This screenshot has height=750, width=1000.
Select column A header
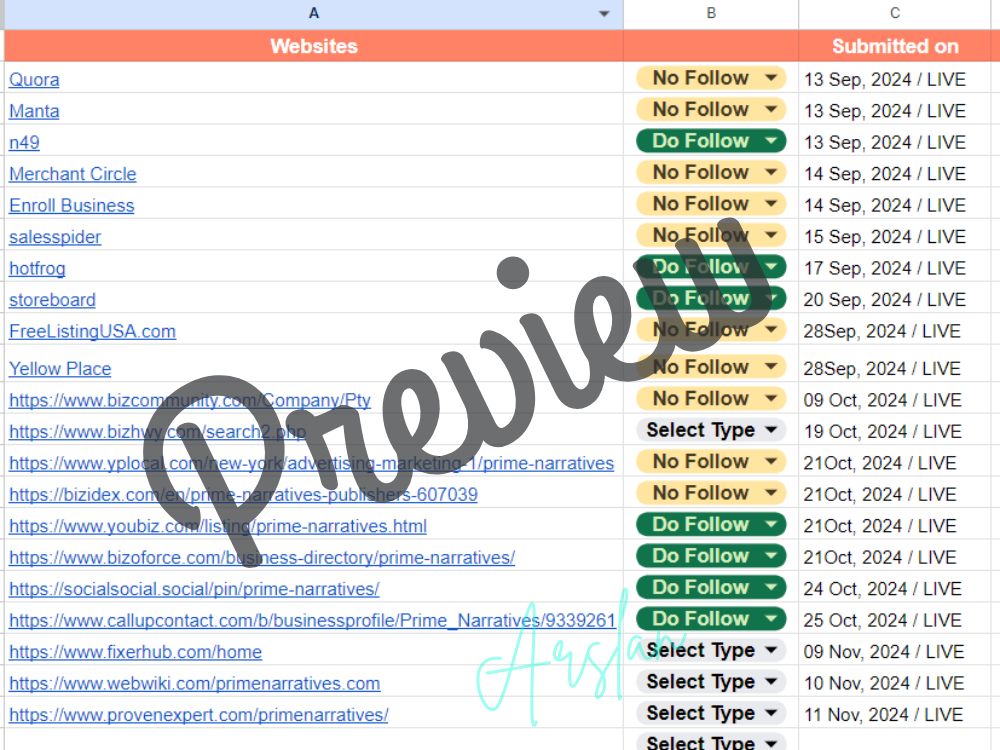tap(314, 13)
